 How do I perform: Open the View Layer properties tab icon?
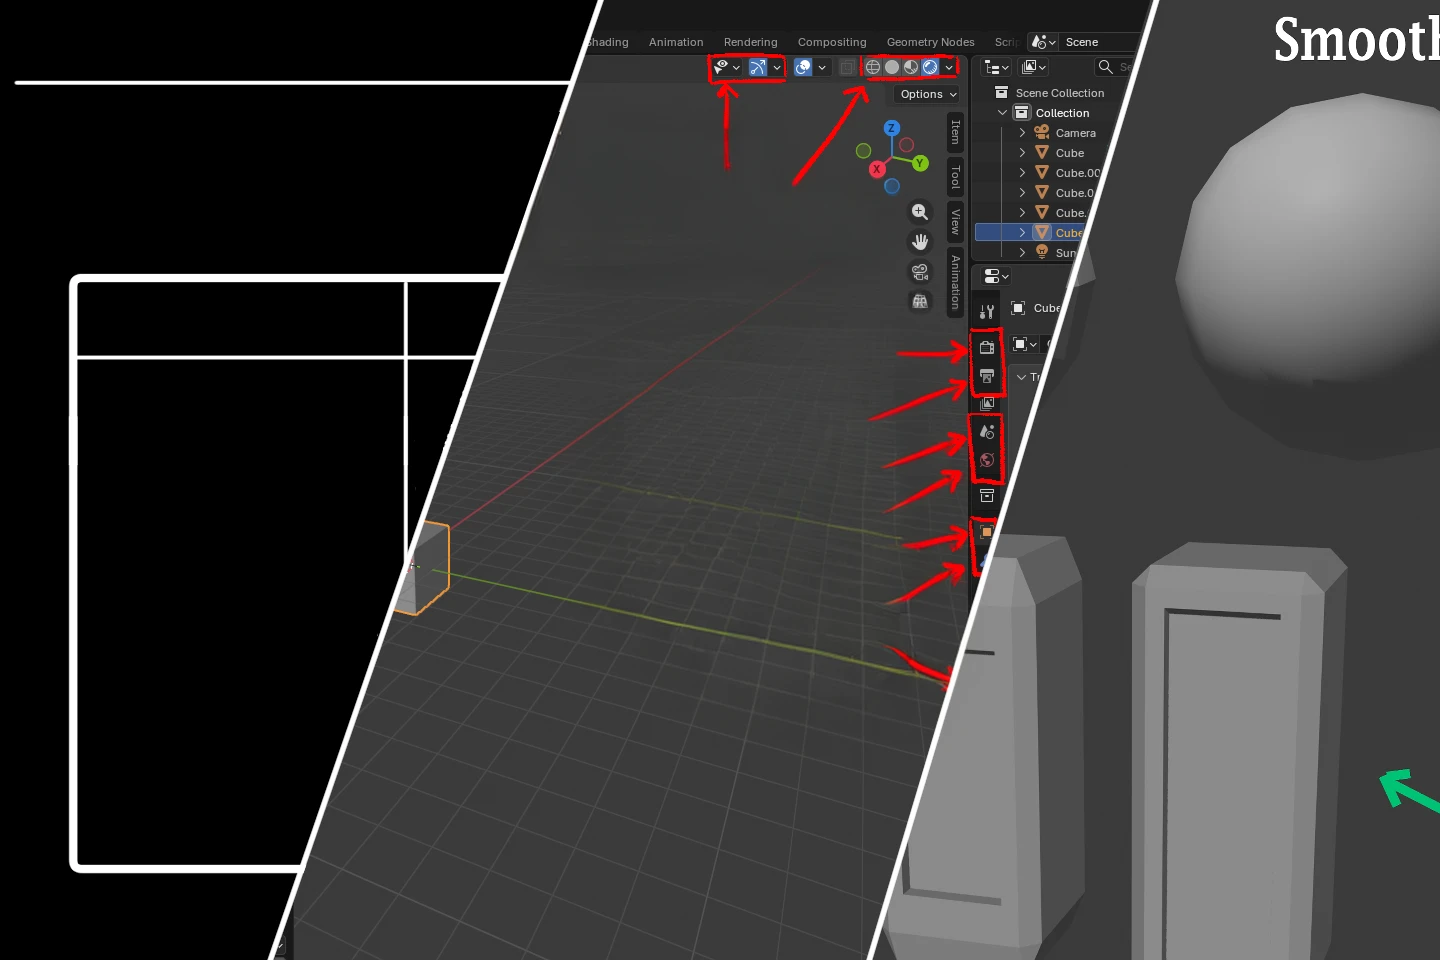987,404
